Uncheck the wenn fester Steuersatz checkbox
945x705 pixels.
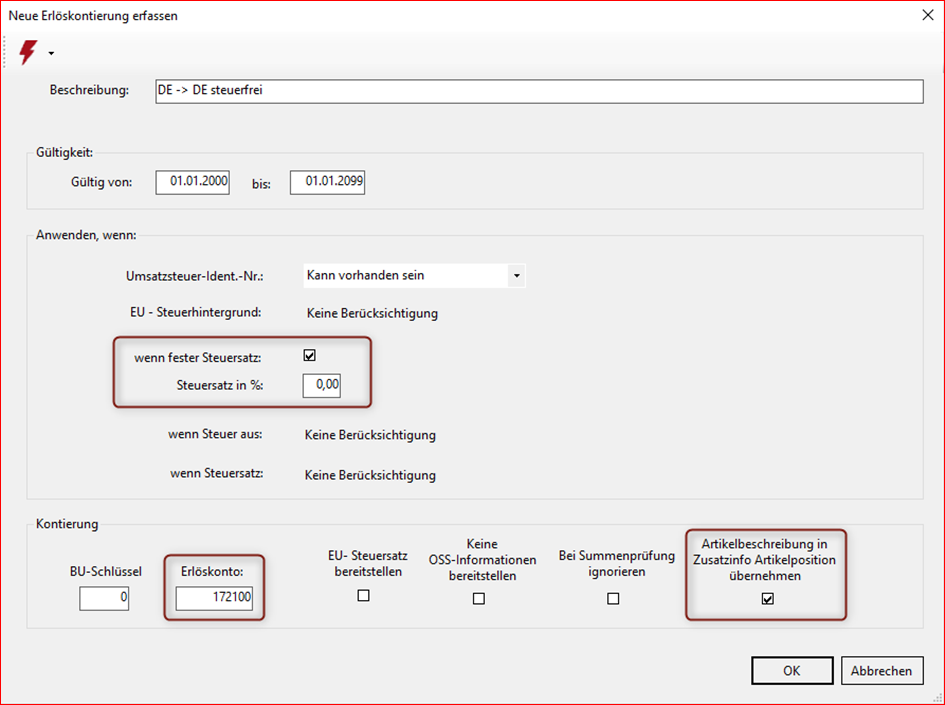[x=310, y=356]
